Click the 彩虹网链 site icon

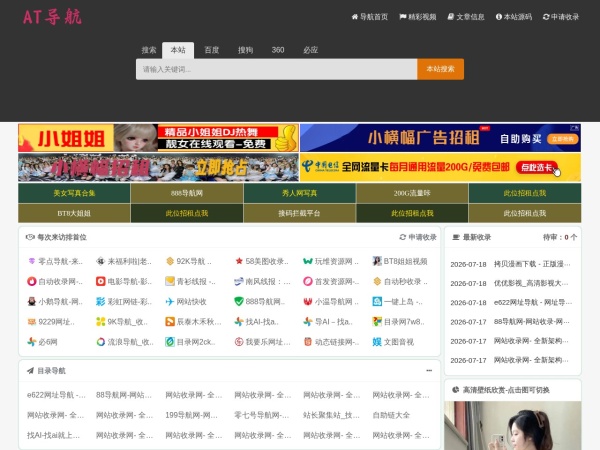[x=101, y=302]
